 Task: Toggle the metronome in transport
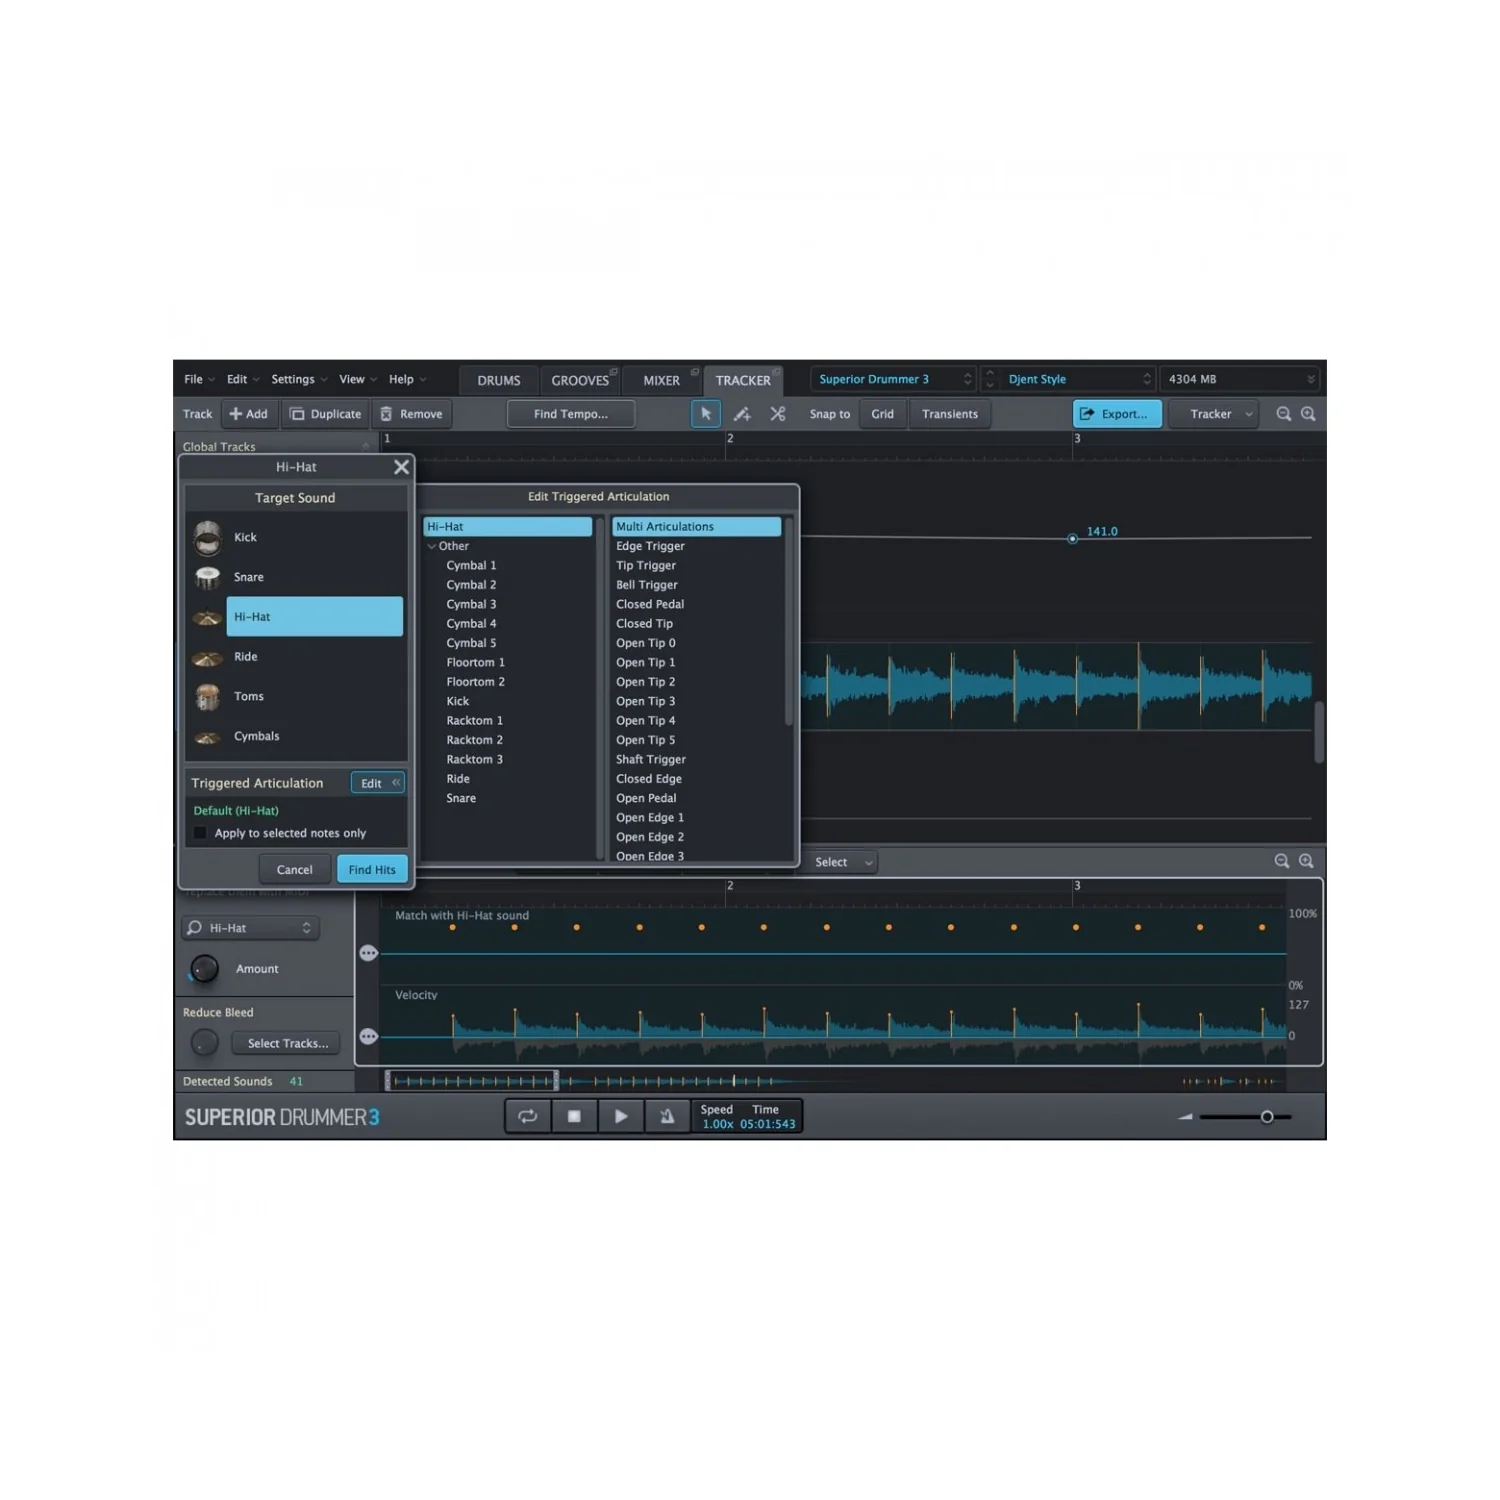(x=666, y=1116)
